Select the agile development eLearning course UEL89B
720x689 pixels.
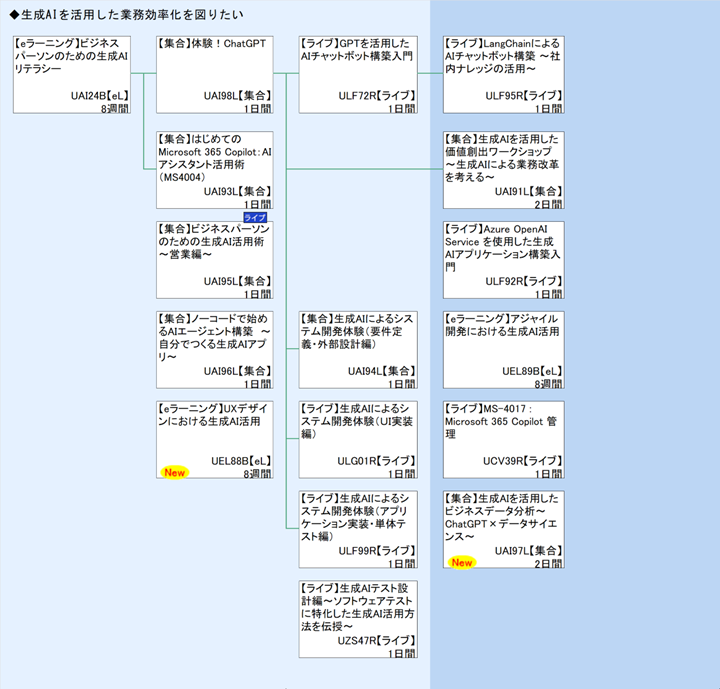504,350
